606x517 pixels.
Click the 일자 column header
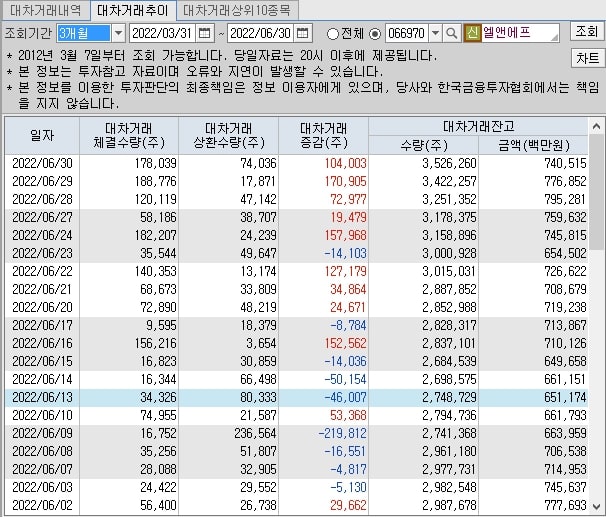click(x=42, y=136)
